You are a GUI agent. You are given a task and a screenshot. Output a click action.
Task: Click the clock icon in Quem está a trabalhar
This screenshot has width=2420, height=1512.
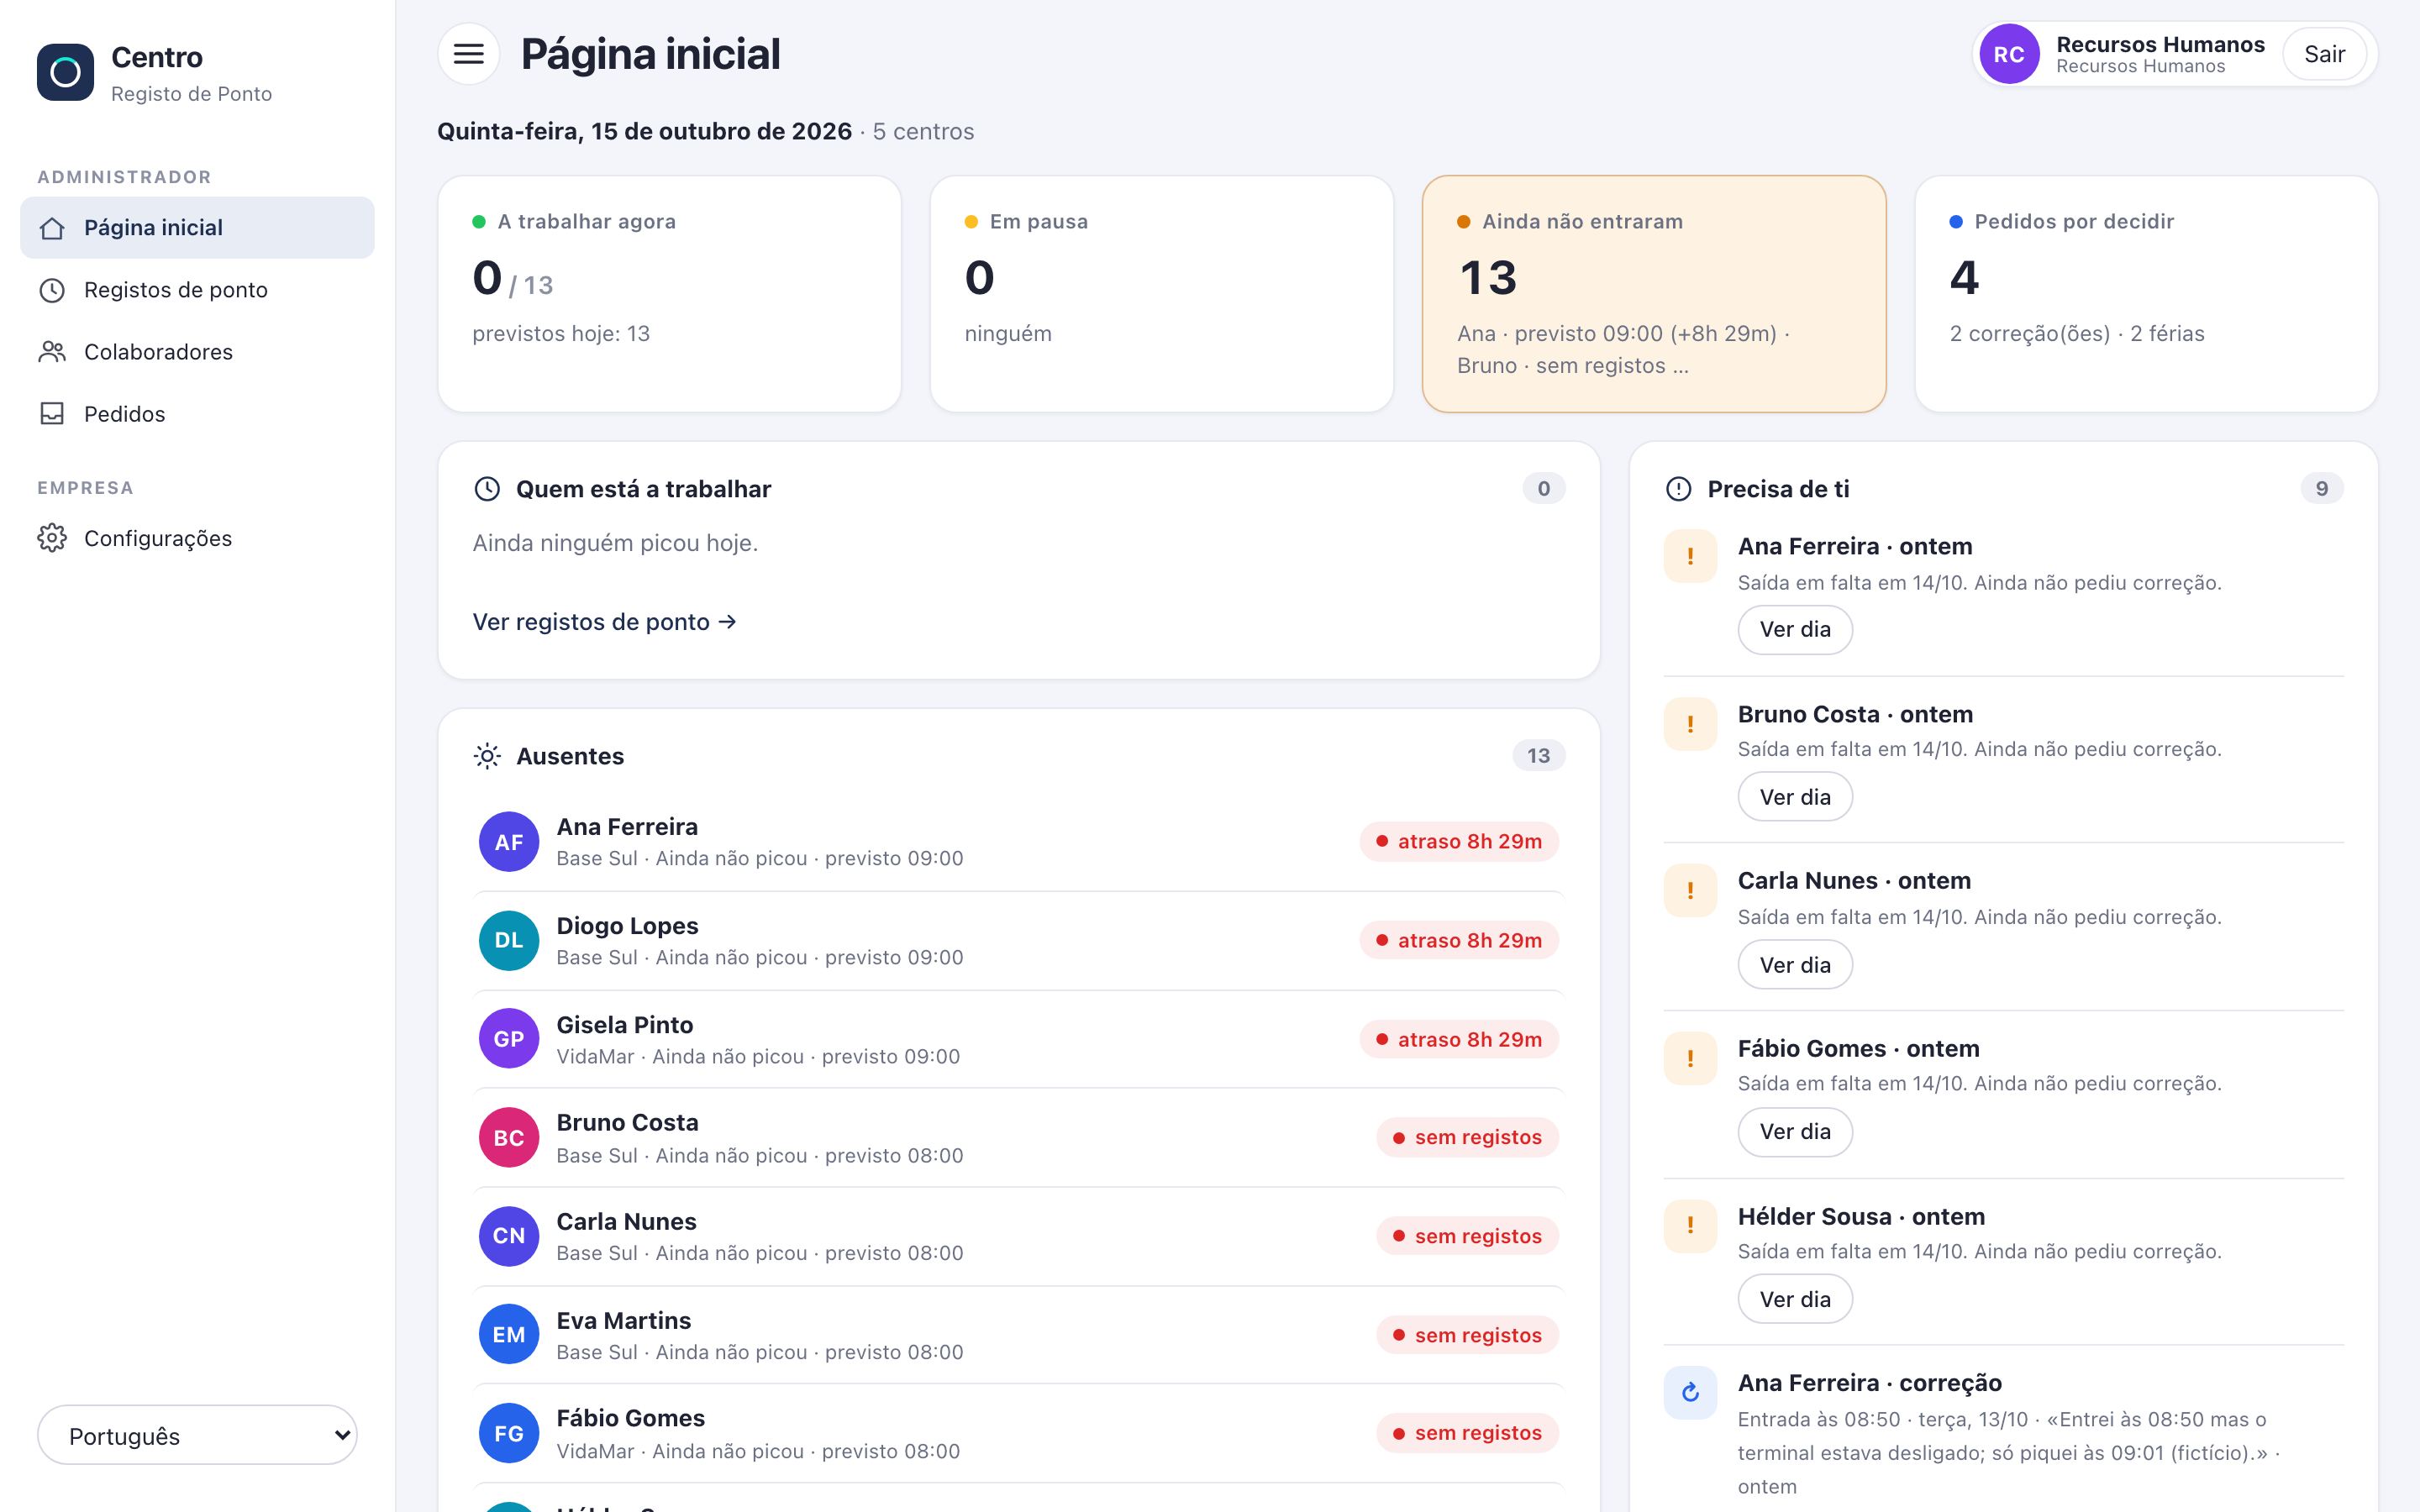point(487,489)
